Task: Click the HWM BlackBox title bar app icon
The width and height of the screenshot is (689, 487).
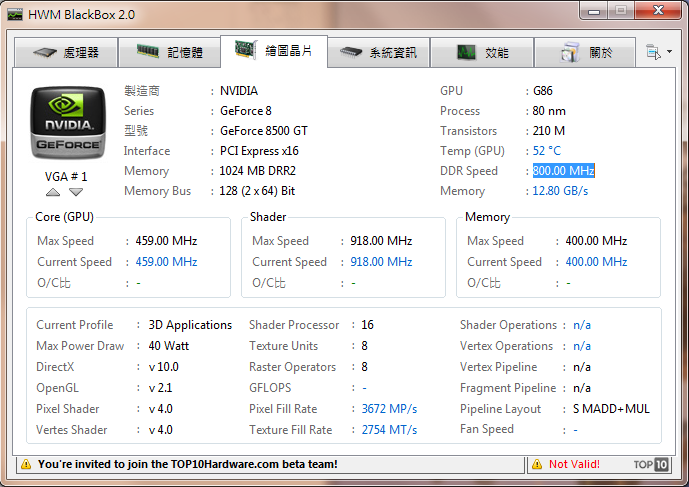Action: coord(15,15)
